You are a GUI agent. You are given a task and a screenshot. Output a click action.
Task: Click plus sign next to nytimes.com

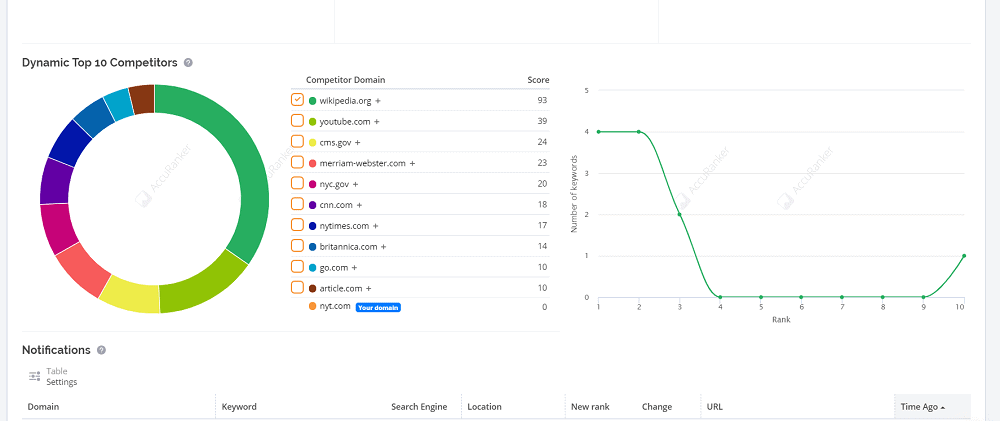click(376, 226)
